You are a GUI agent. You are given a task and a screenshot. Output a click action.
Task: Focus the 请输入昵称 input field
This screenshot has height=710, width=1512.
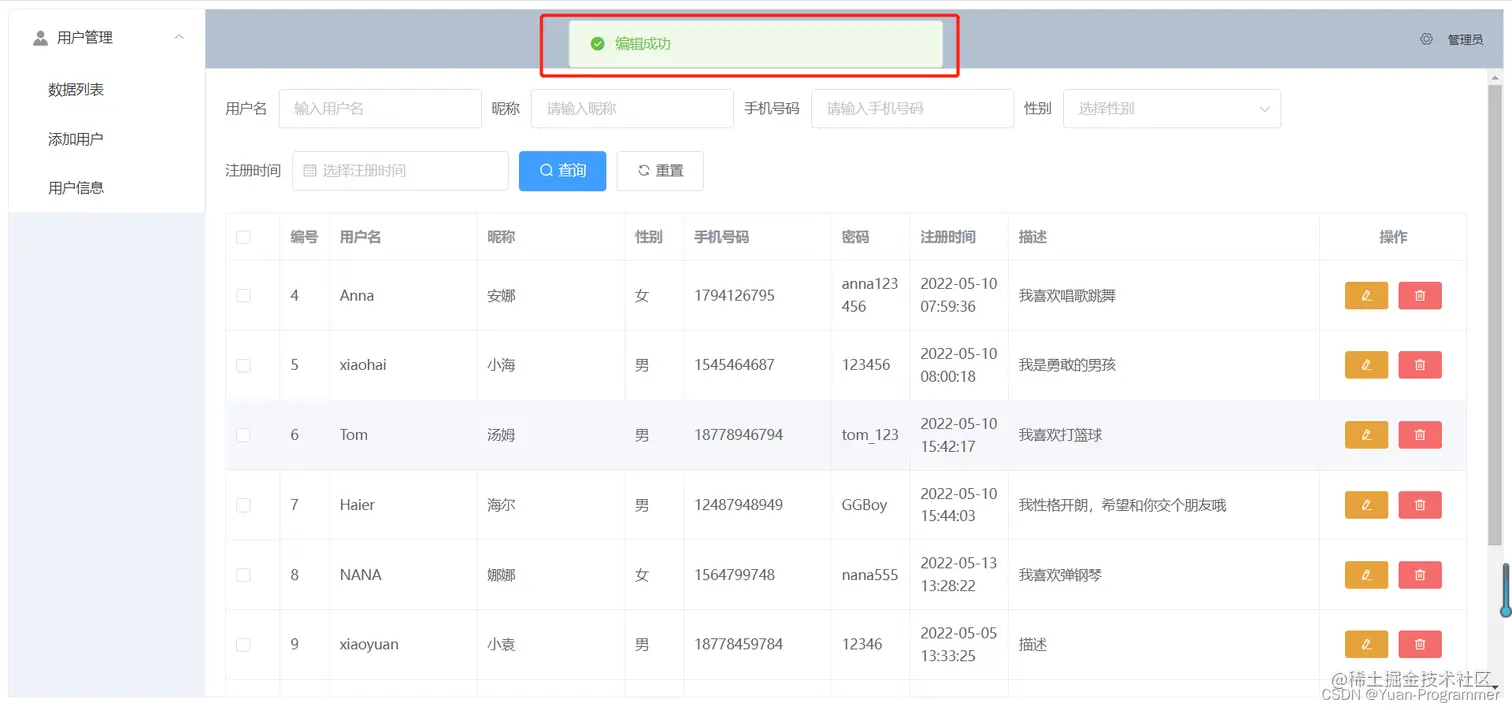coord(632,108)
